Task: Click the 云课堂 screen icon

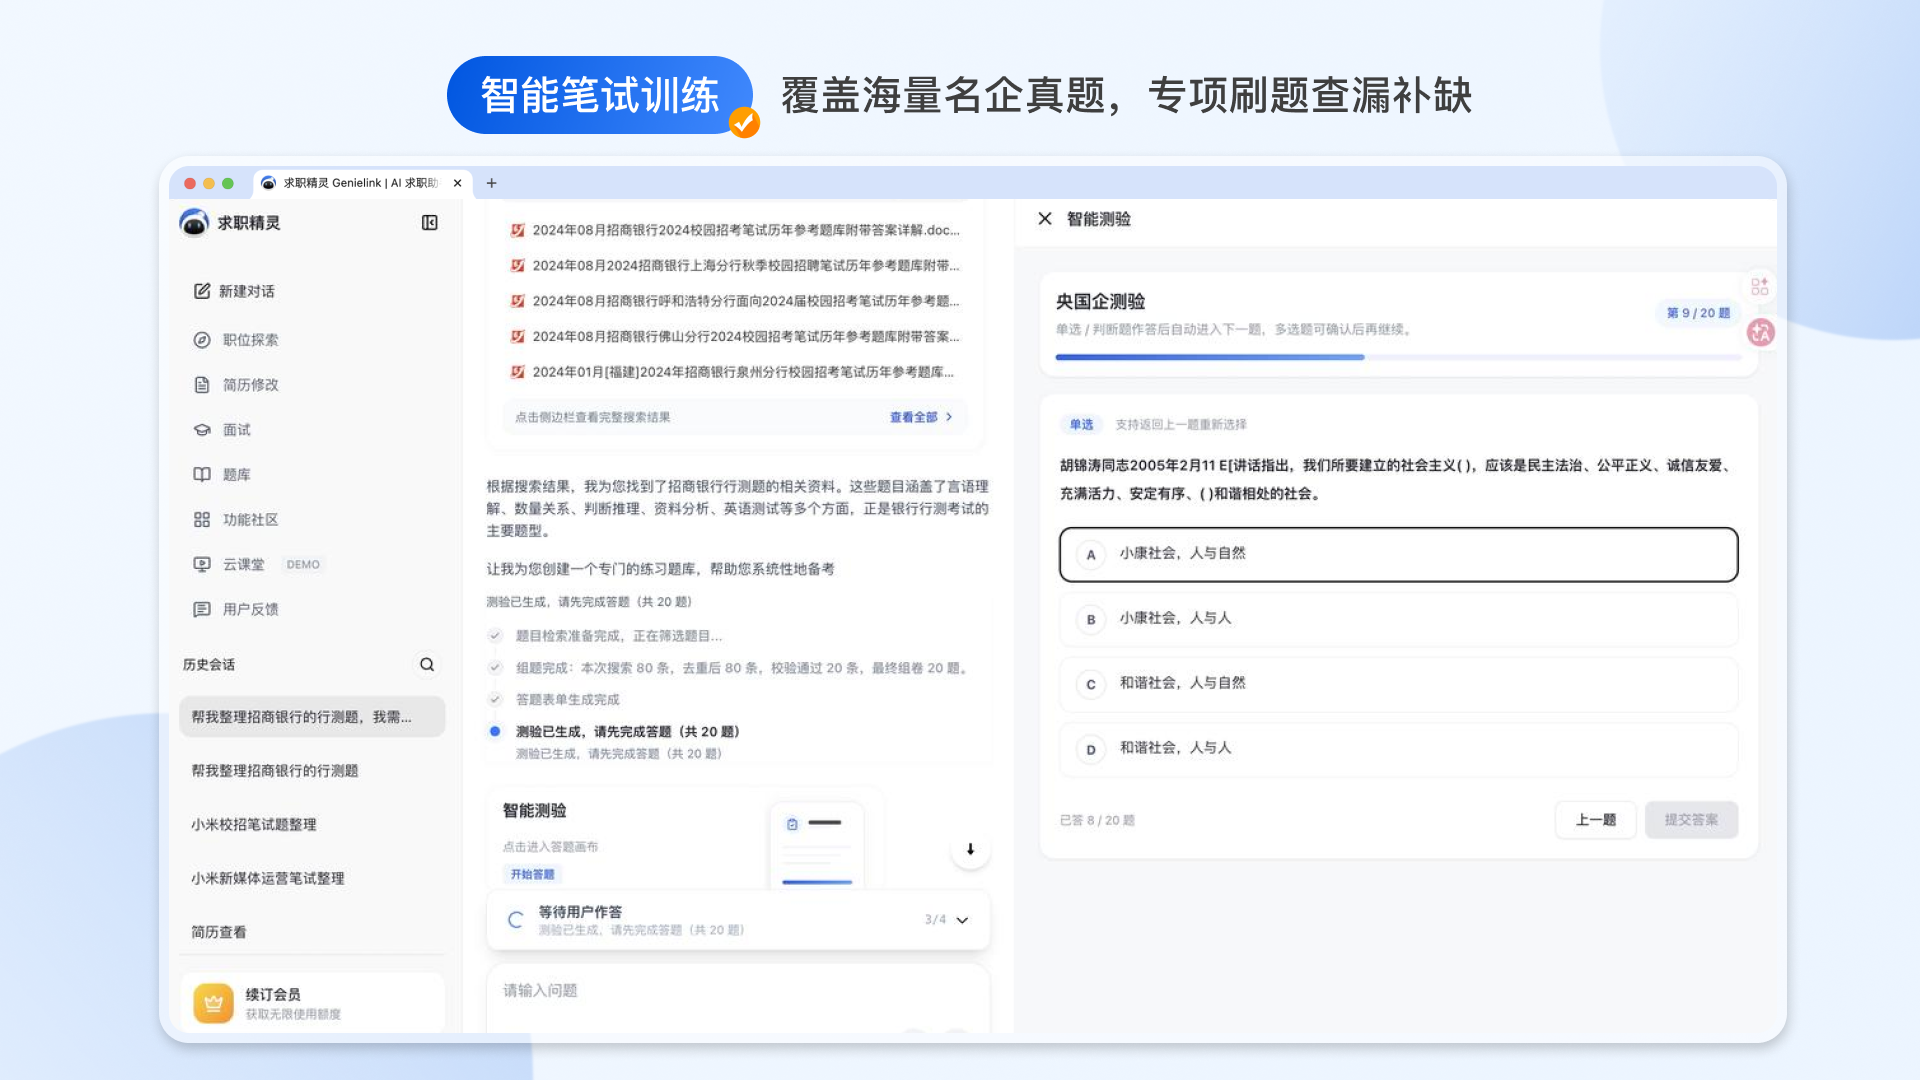Action: click(202, 565)
